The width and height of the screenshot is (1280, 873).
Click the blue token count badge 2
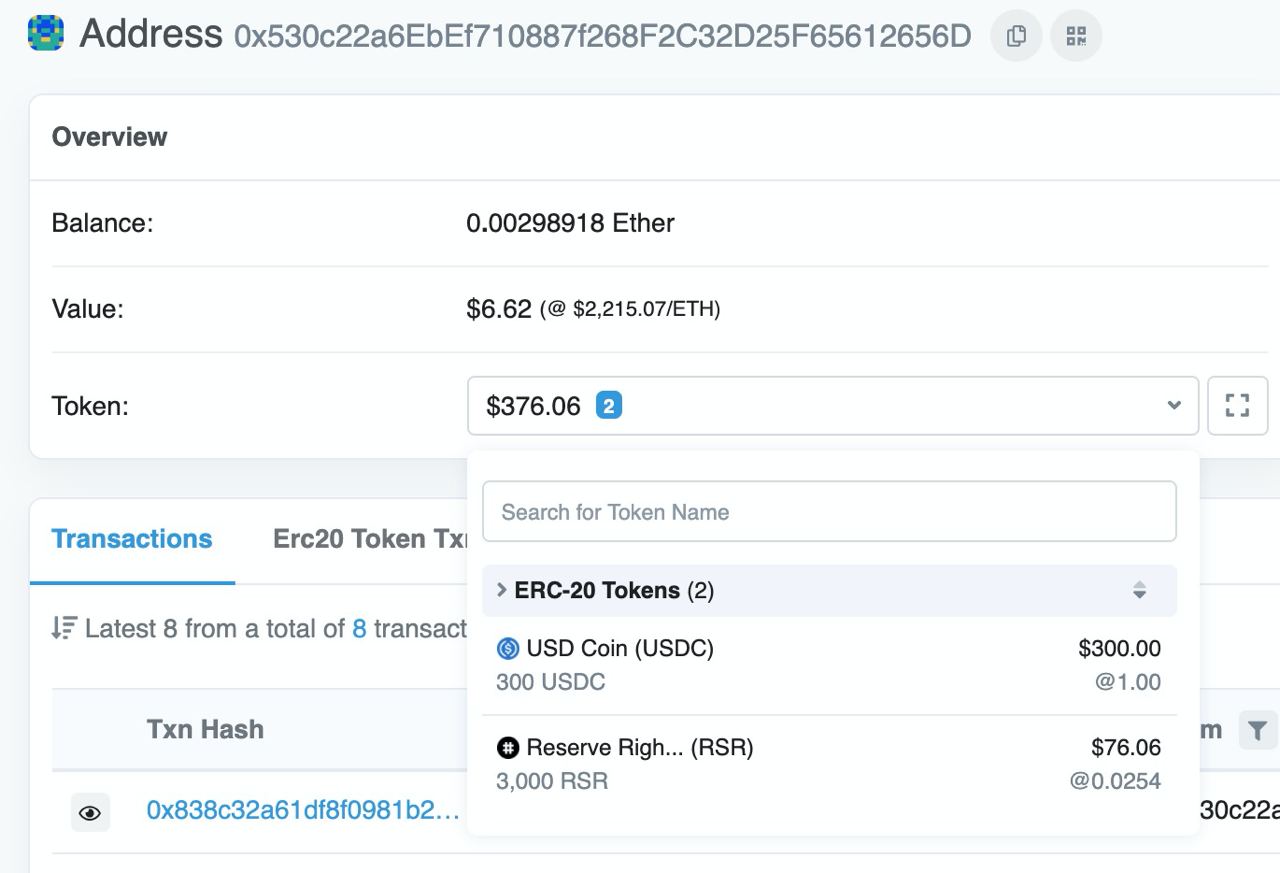pos(609,406)
